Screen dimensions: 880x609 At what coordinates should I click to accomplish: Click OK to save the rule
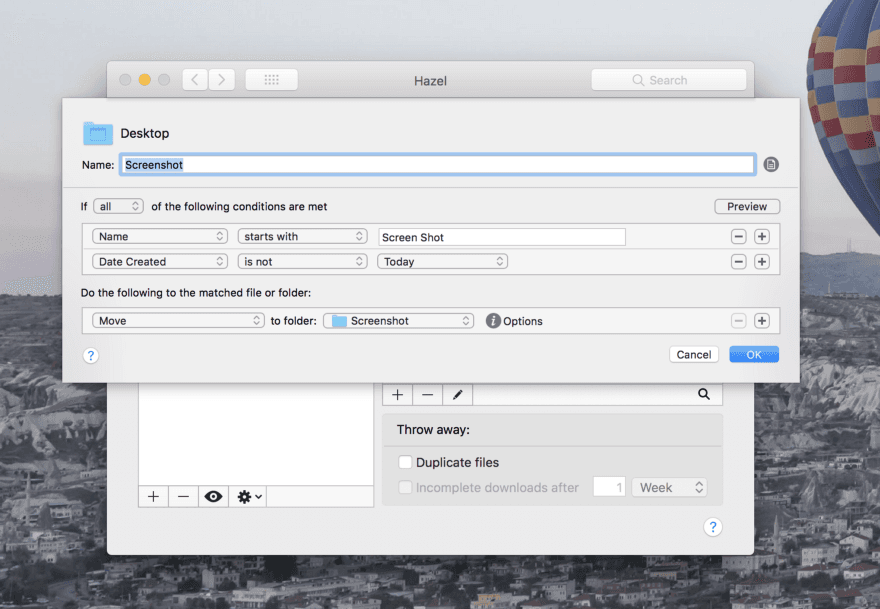(753, 354)
